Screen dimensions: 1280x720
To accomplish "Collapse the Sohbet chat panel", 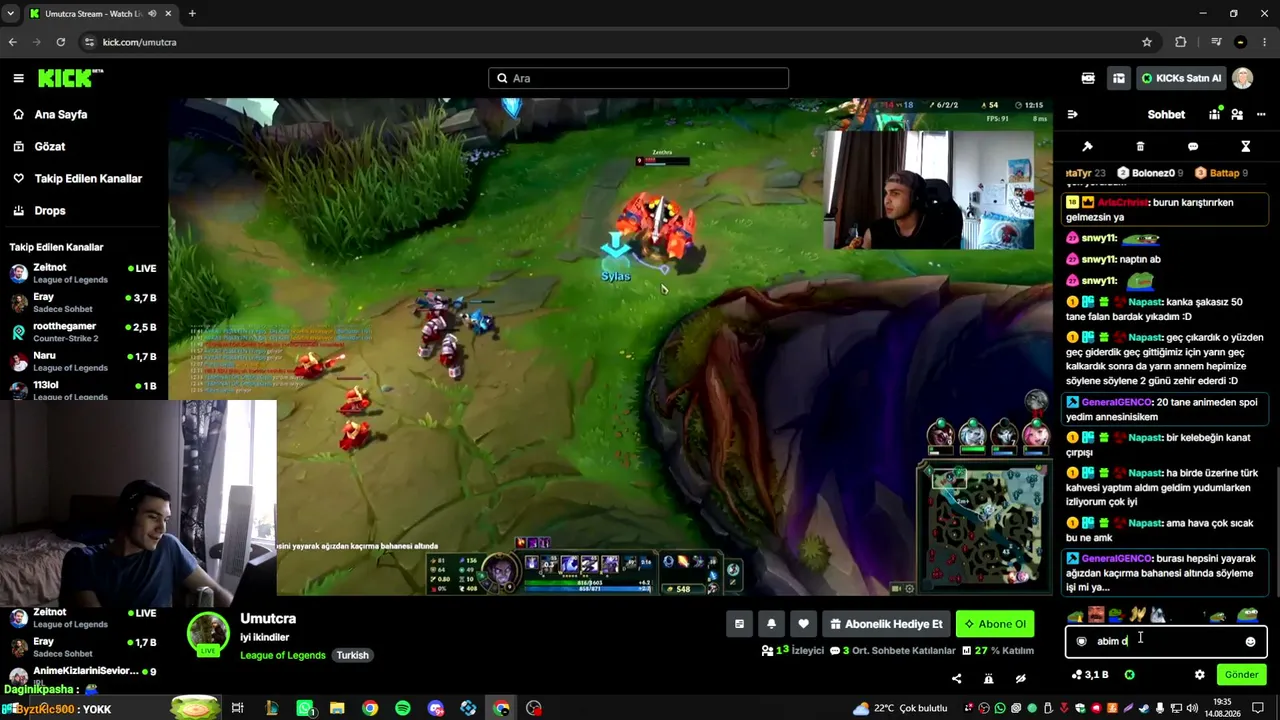I will [1072, 115].
